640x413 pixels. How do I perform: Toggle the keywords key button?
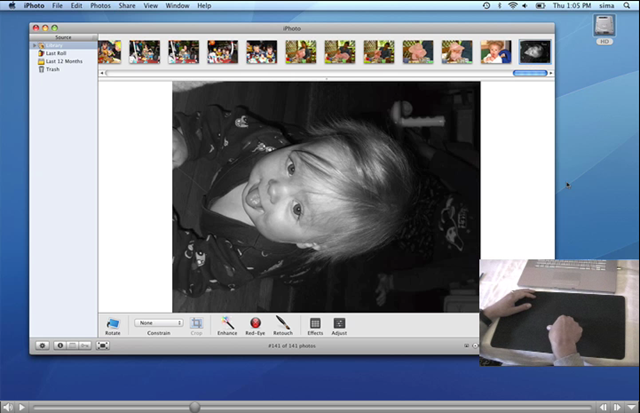[x=85, y=346]
